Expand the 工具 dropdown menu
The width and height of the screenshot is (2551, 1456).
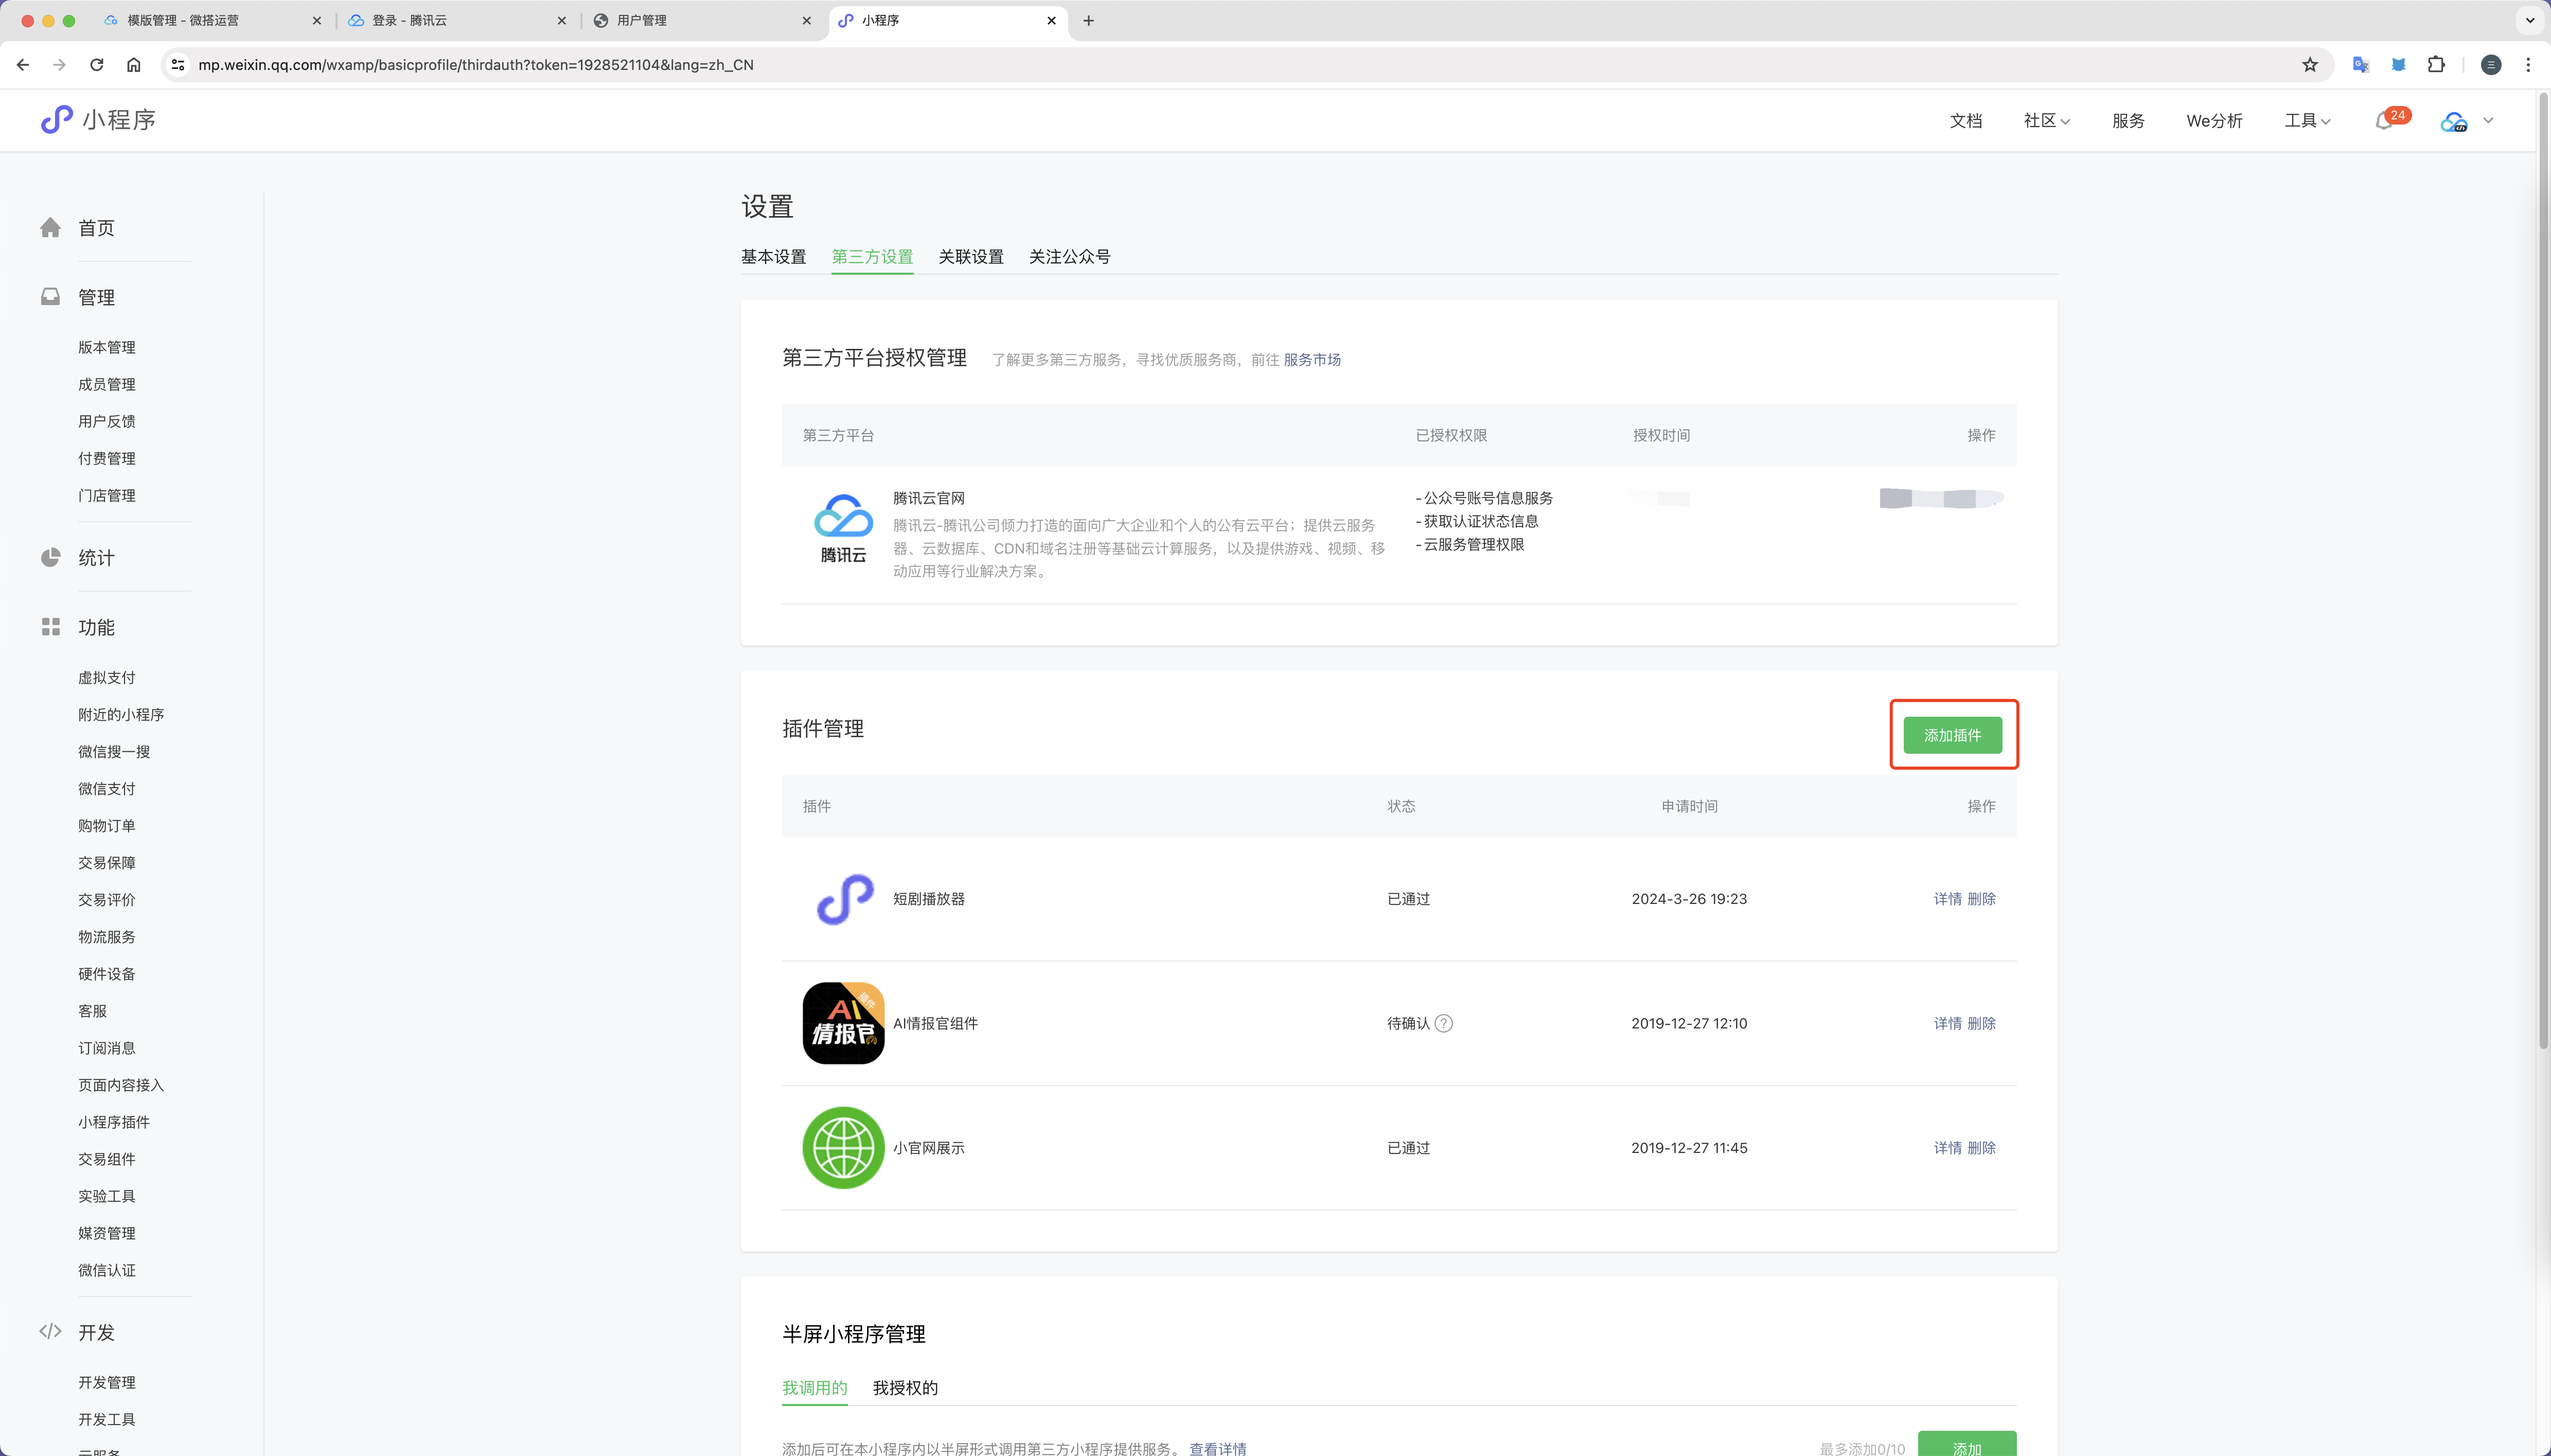(2307, 121)
